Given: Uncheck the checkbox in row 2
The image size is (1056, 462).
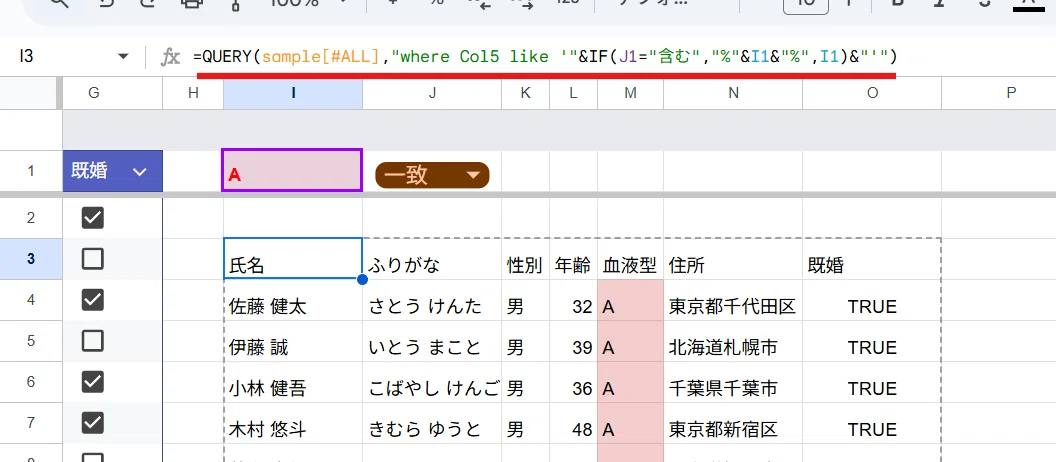Looking at the screenshot, I should click(92, 218).
